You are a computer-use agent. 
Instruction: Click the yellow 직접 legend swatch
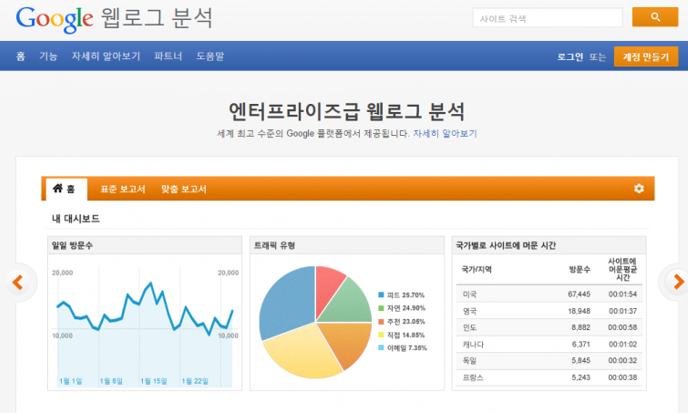[x=381, y=335]
